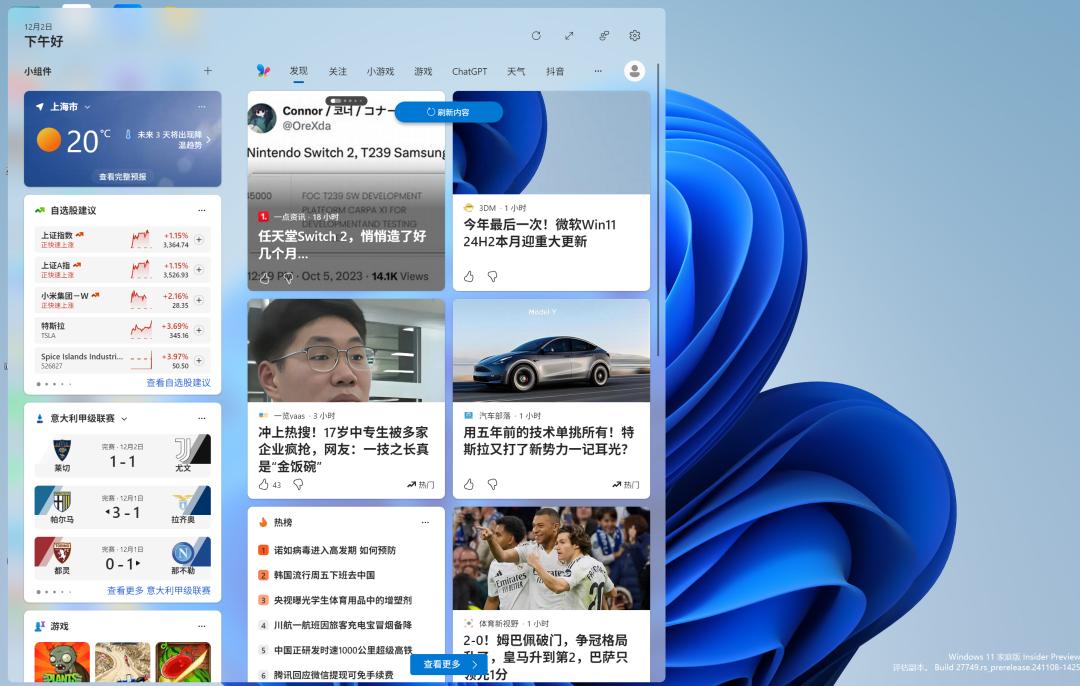Screen dimensions: 1080x686
Task: Open the Tesla Model Y article image
Action: coord(552,351)
